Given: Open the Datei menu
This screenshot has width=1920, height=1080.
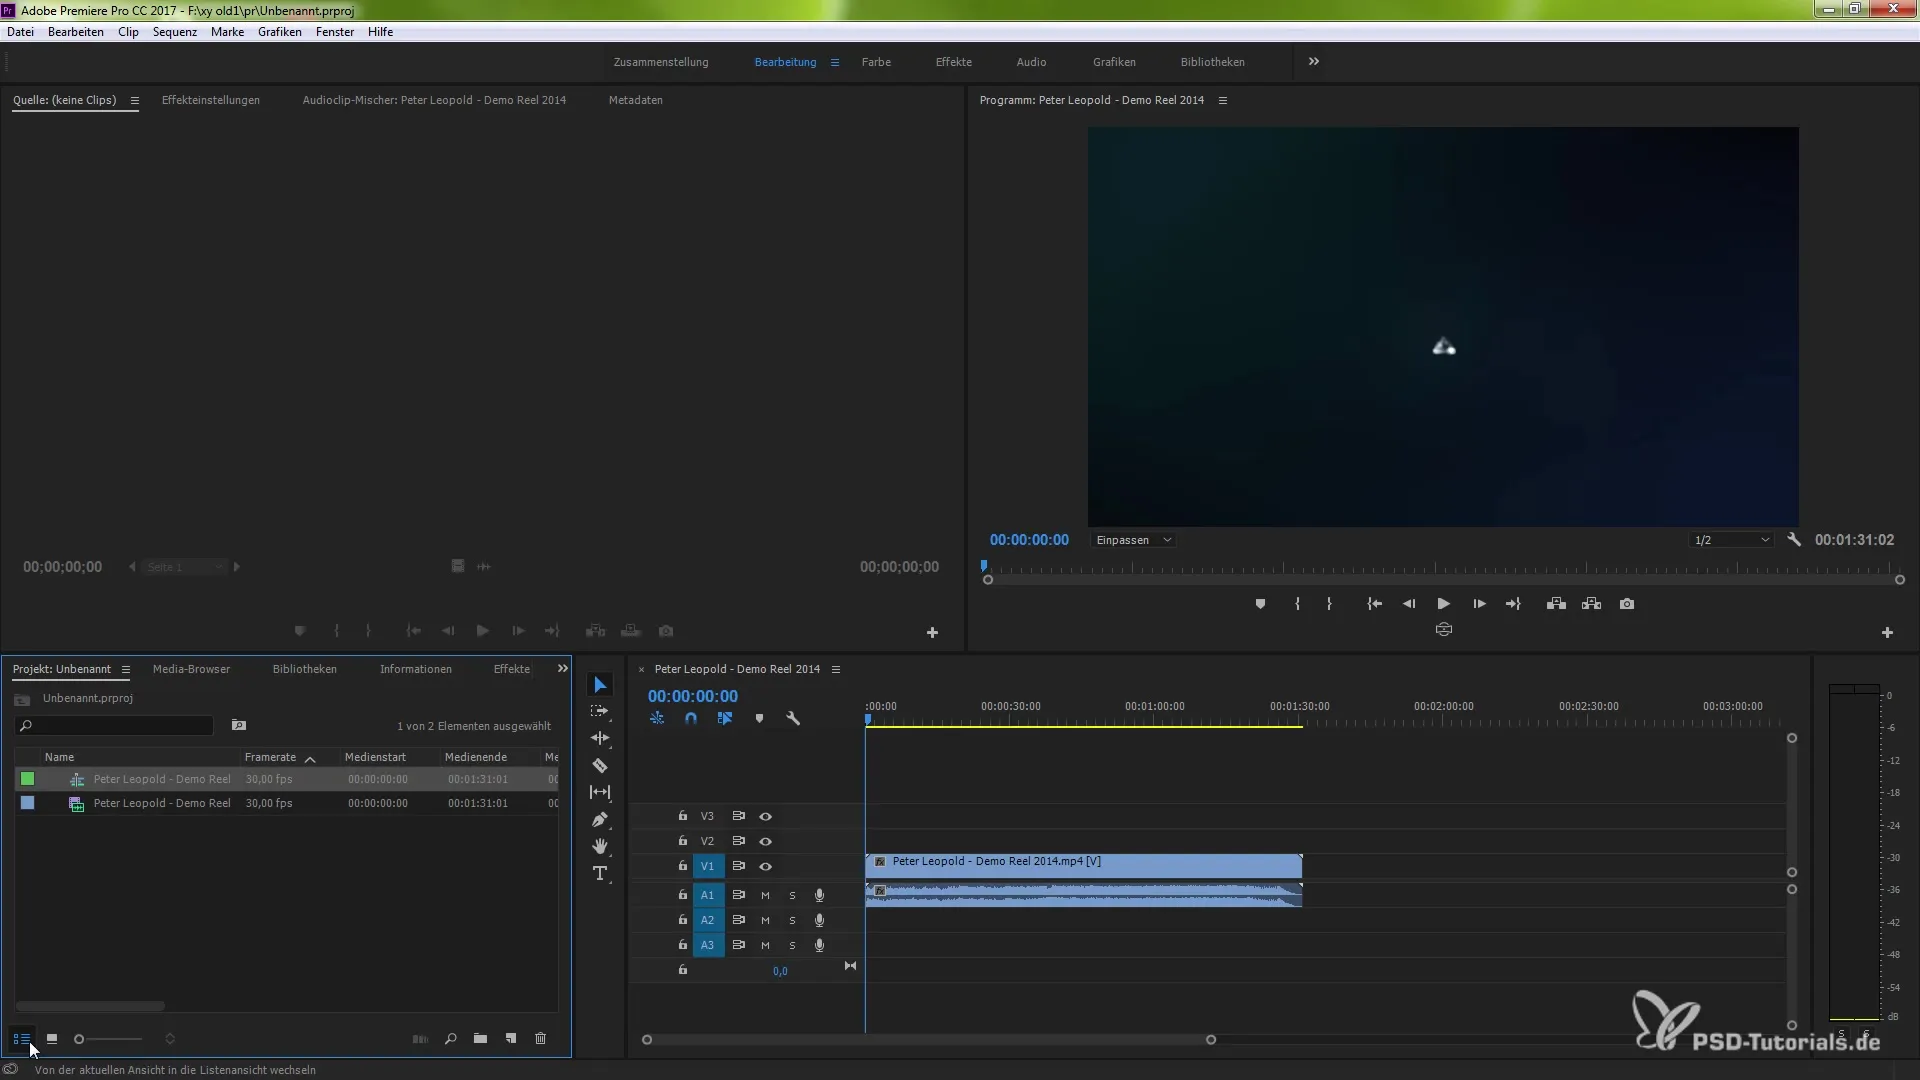Looking at the screenshot, I should (20, 32).
